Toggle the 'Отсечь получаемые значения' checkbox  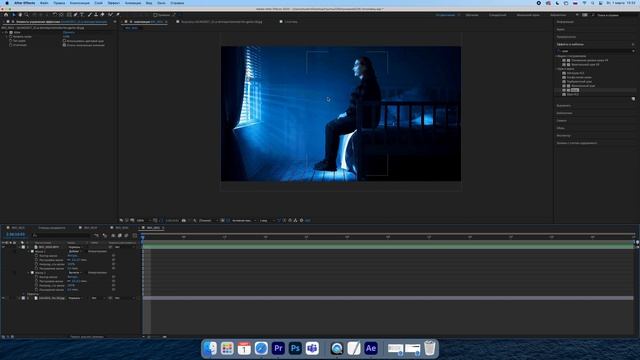(64, 45)
